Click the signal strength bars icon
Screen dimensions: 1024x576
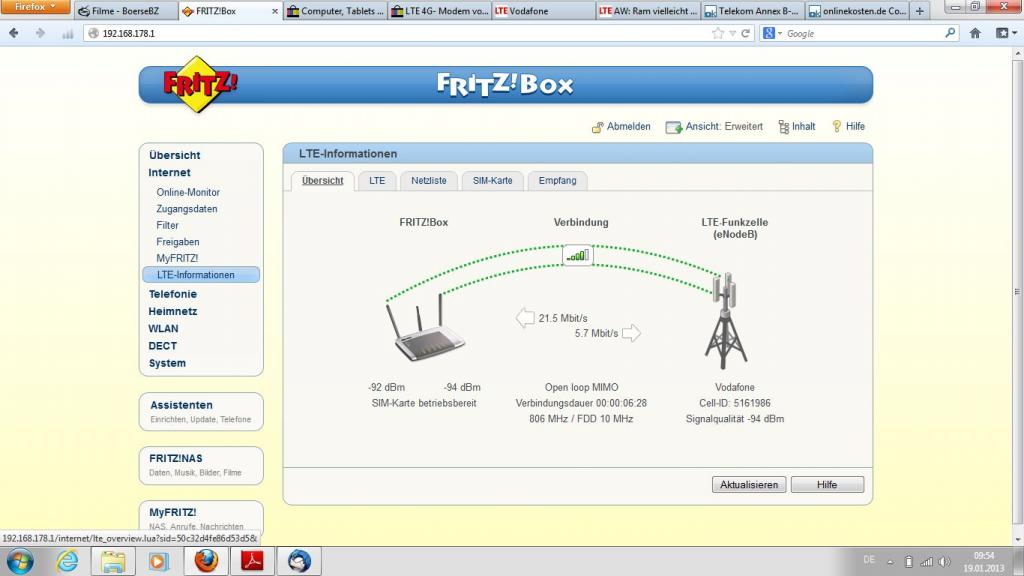tap(578, 255)
